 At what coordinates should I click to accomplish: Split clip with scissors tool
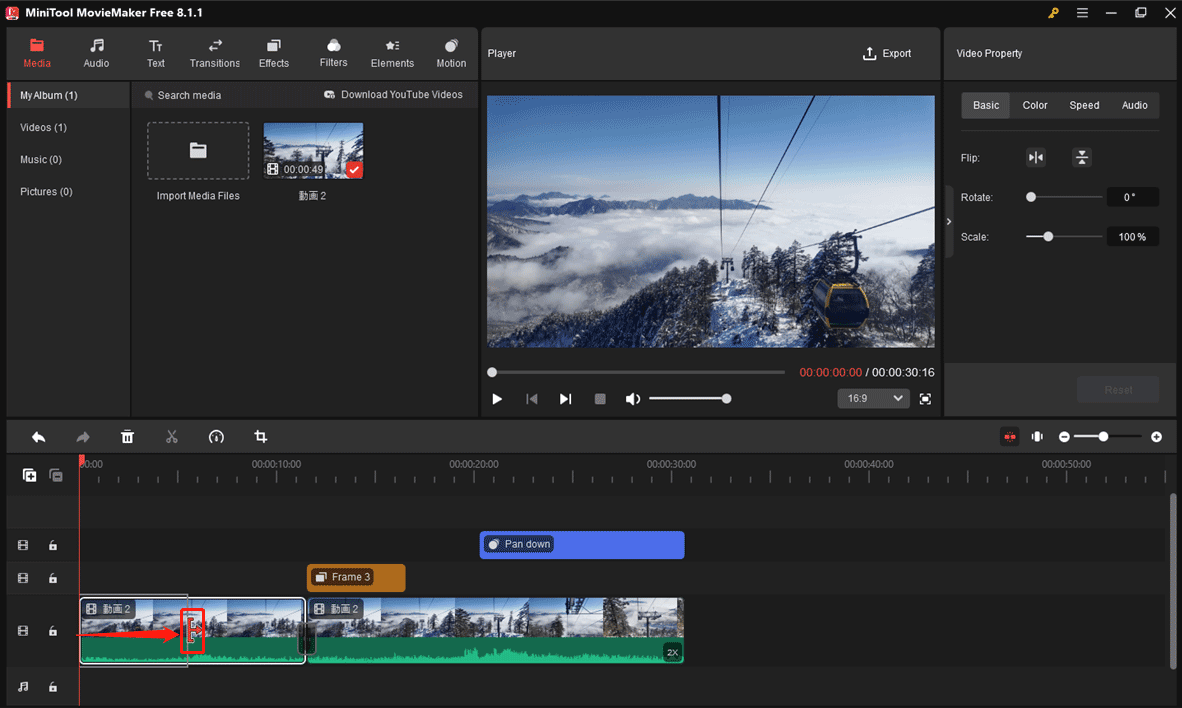pyautogui.click(x=172, y=437)
